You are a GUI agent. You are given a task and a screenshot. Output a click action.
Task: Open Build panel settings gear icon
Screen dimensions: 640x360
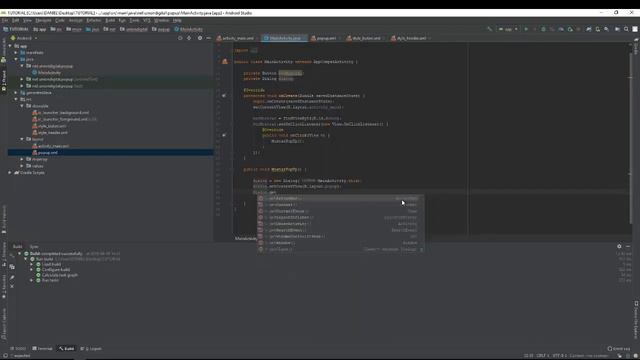[x=619, y=247]
